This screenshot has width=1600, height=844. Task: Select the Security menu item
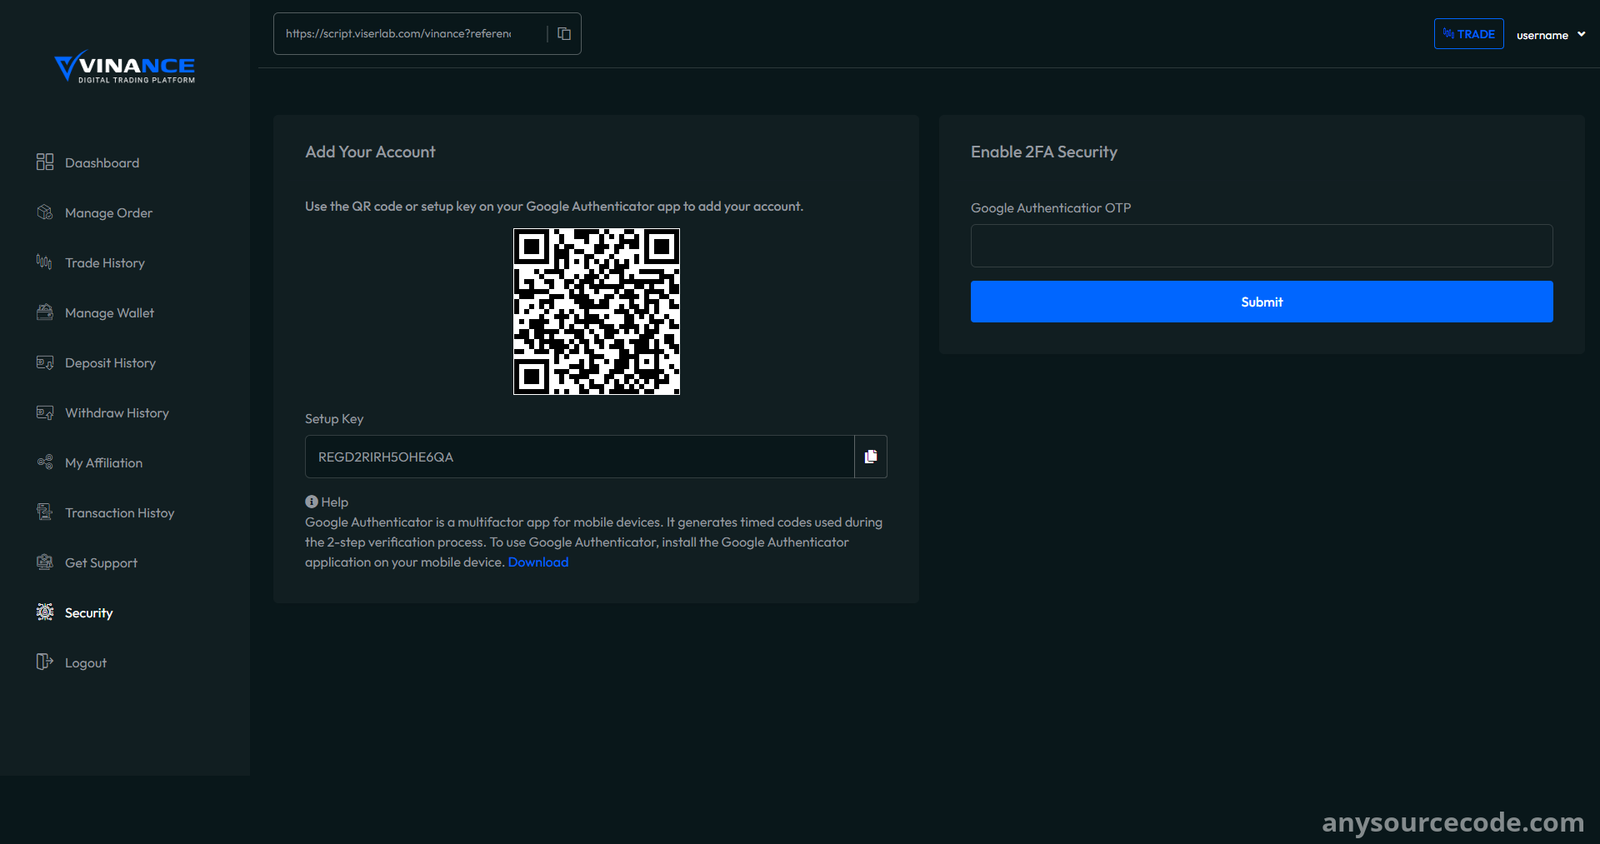(89, 613)
